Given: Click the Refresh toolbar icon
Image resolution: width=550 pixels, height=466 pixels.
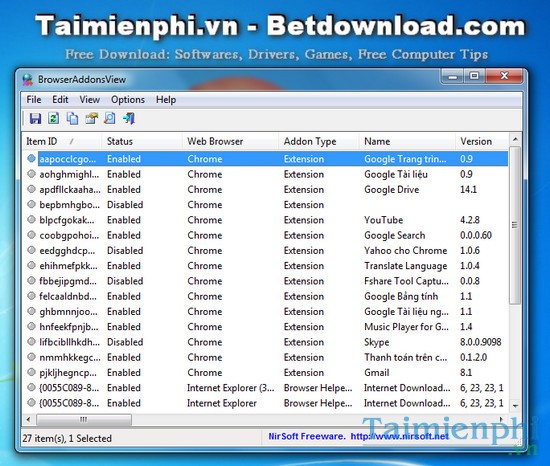Looking at the screenshot, I should pyautogui.click(x=54, y=118).
